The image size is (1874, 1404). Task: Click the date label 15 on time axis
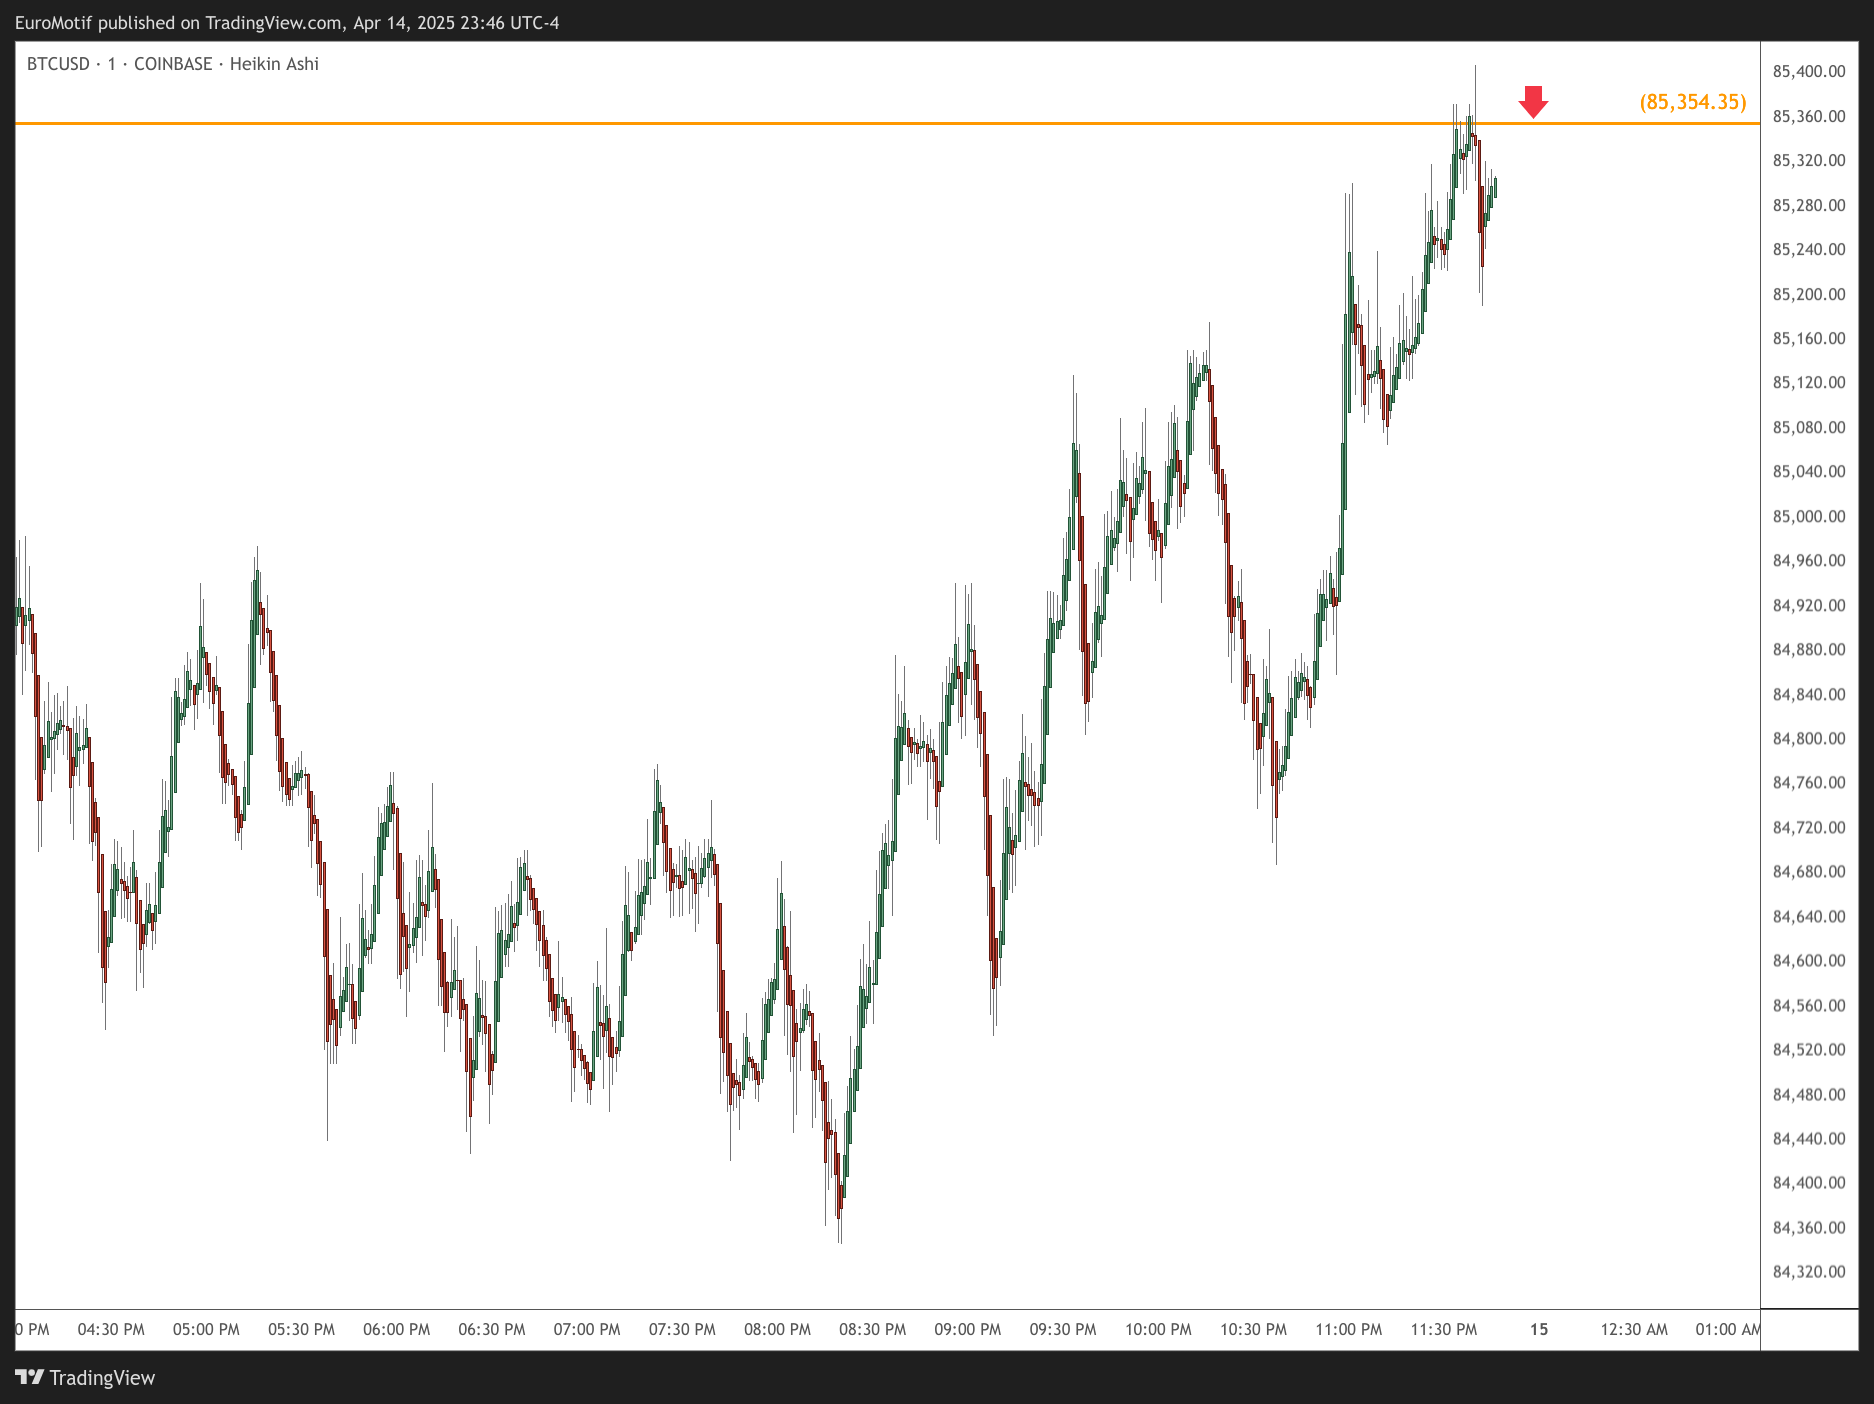point(1539,1329)
